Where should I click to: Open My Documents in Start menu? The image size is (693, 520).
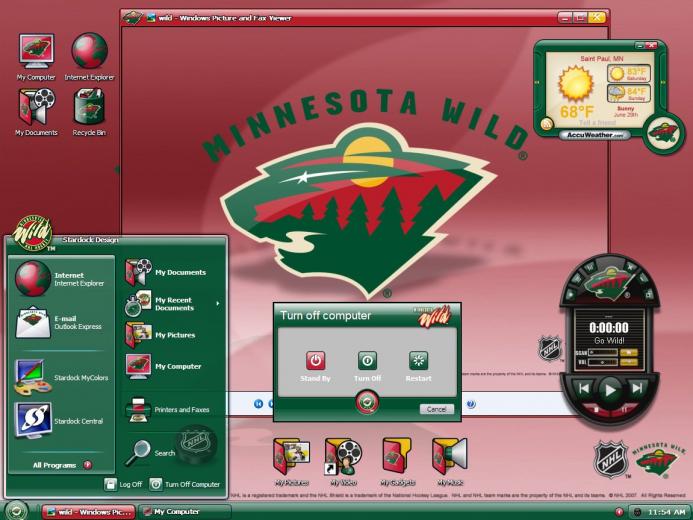(166, 272)
